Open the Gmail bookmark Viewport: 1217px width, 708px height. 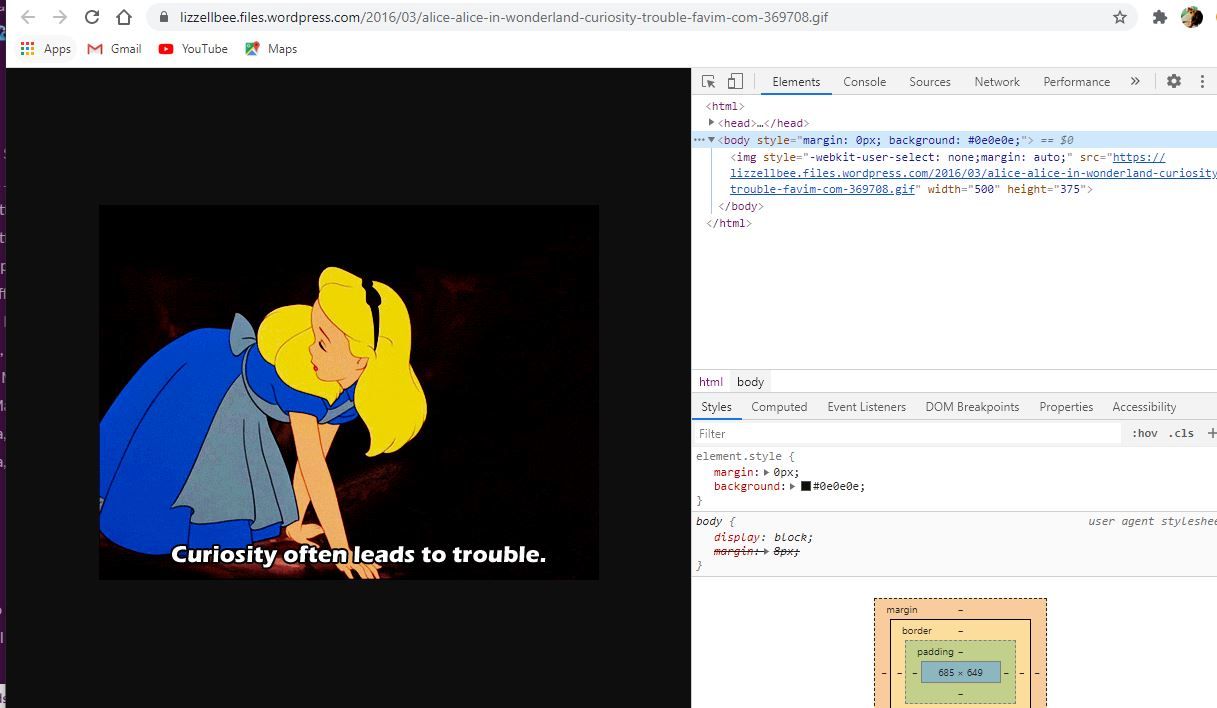pos(114,49)
